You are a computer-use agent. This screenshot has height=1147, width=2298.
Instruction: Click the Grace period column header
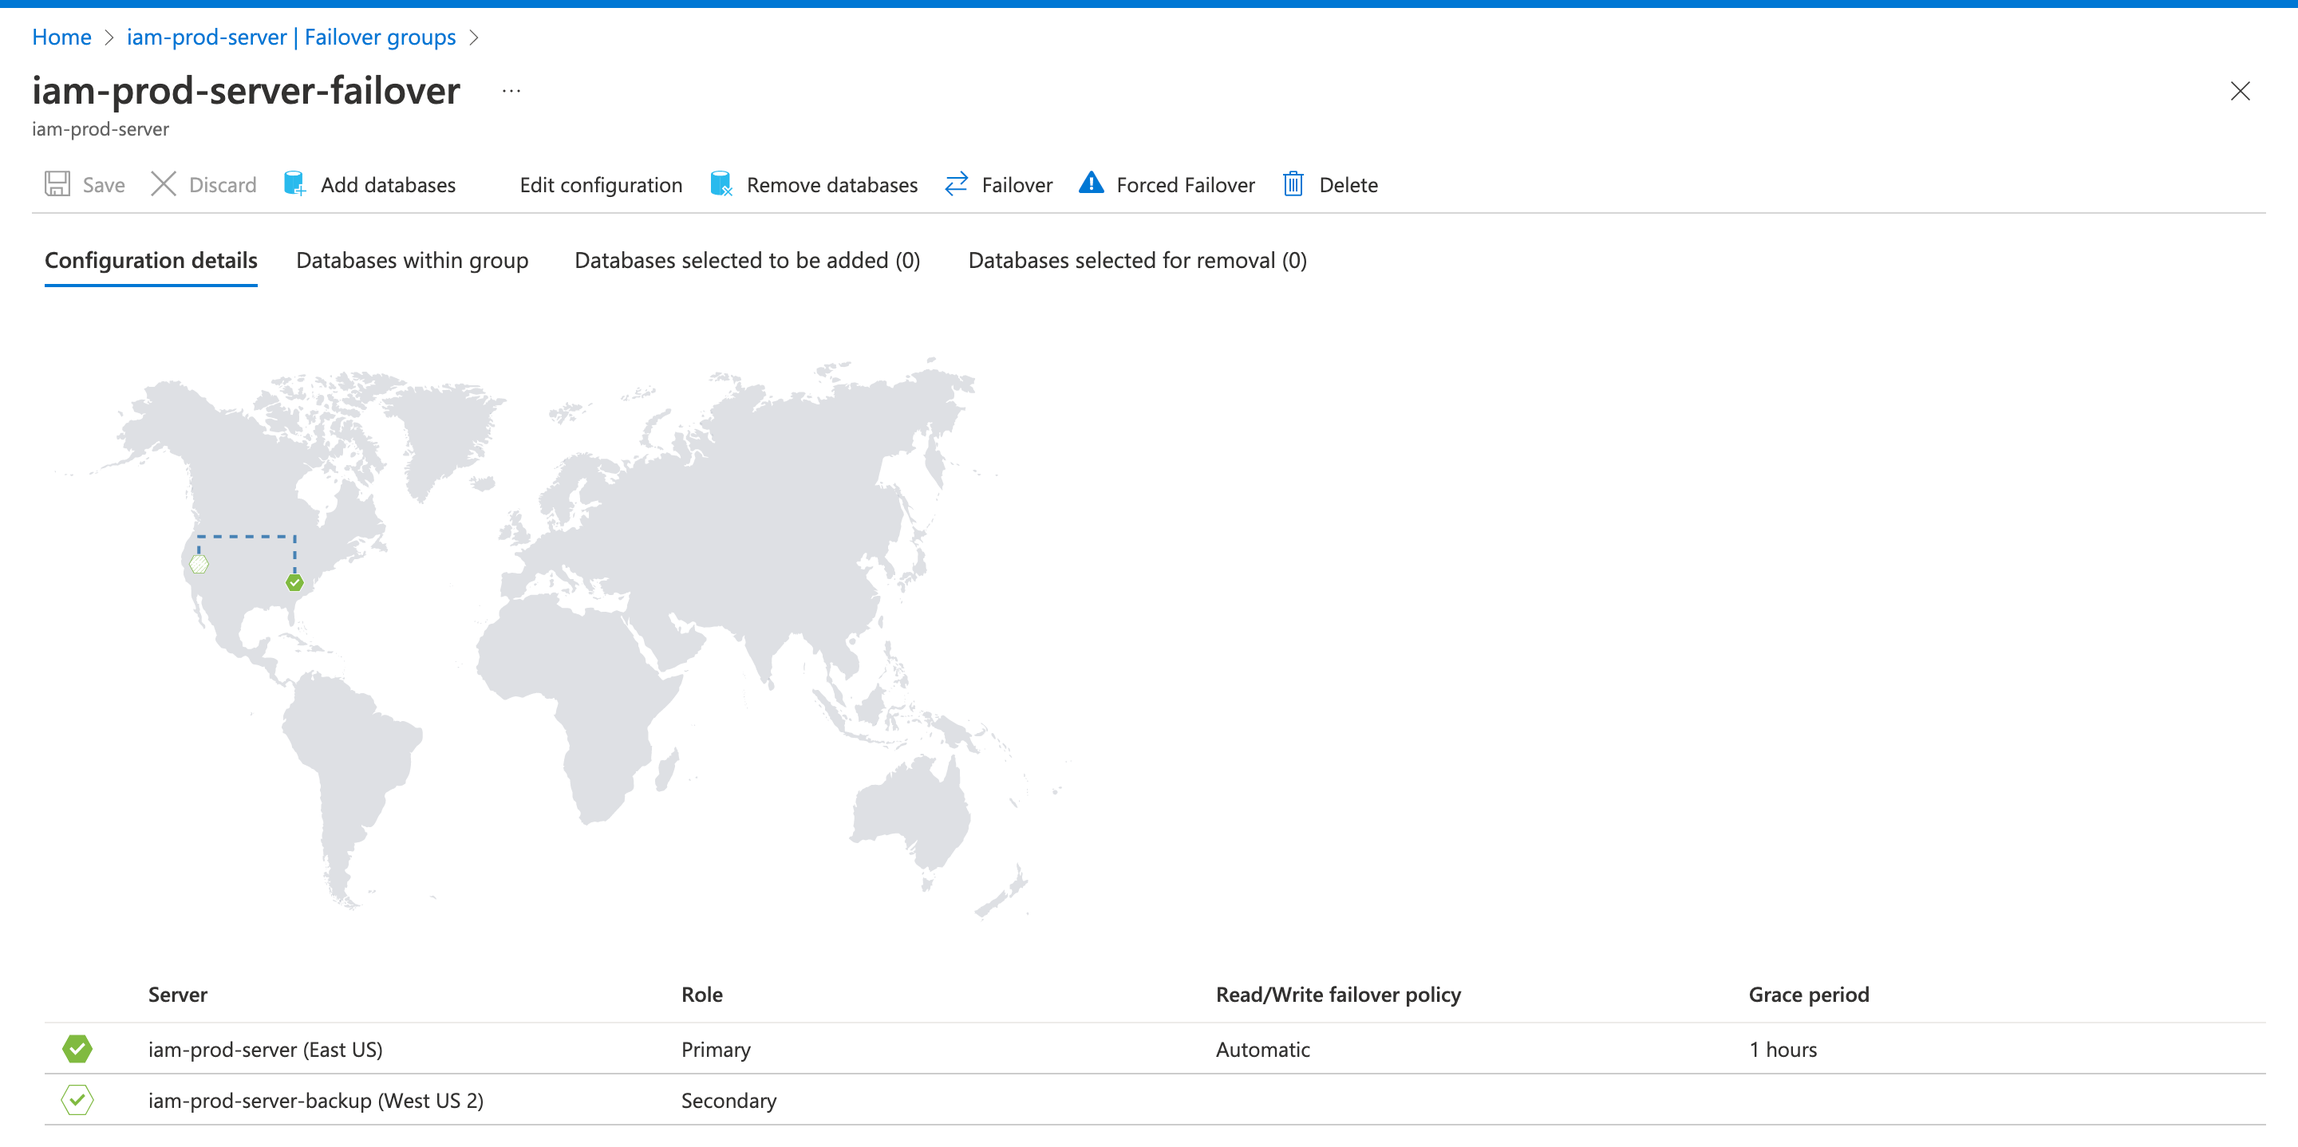coord(1809,994)
